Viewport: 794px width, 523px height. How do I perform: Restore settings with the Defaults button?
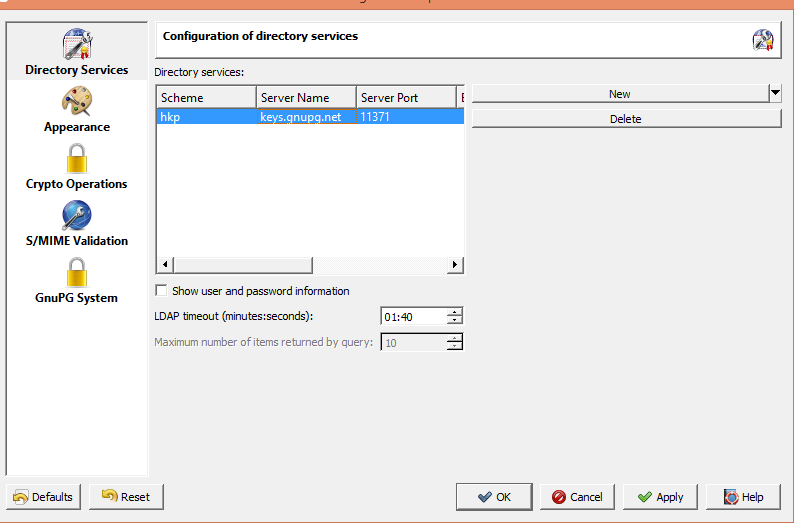pyautogui.click(x=44, y=497)
